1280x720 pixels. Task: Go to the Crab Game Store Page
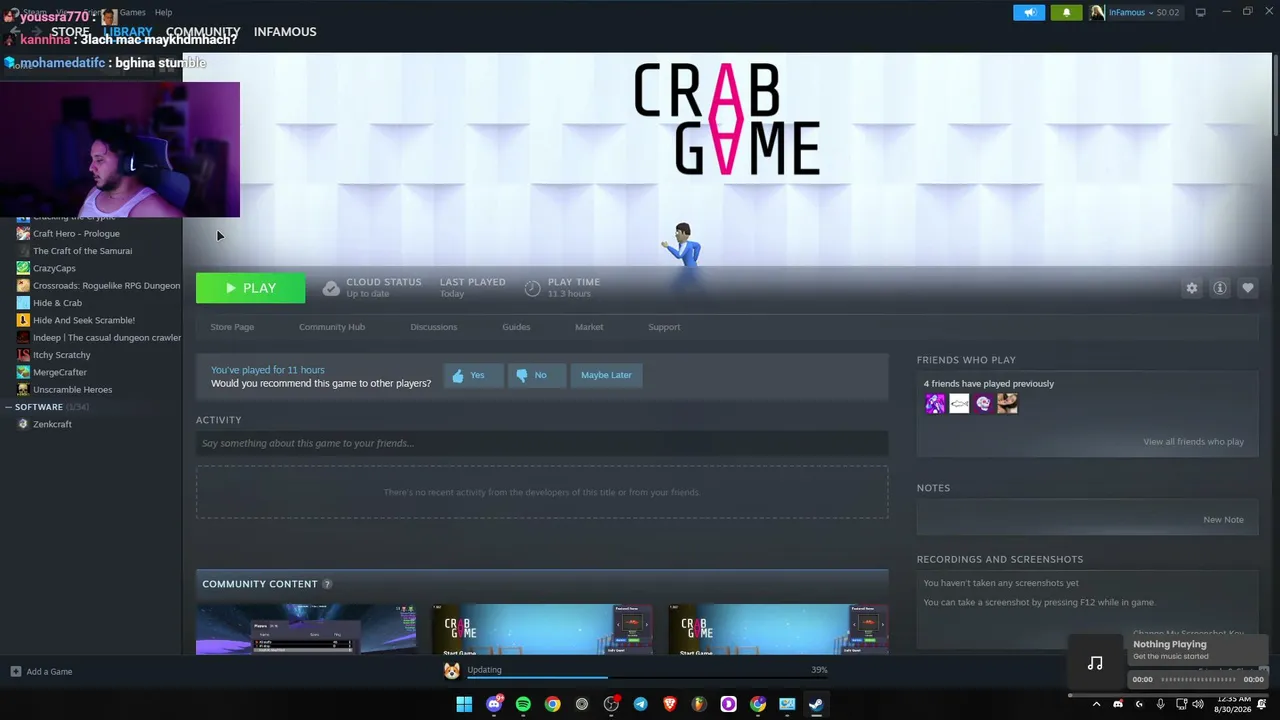[232, 327]
